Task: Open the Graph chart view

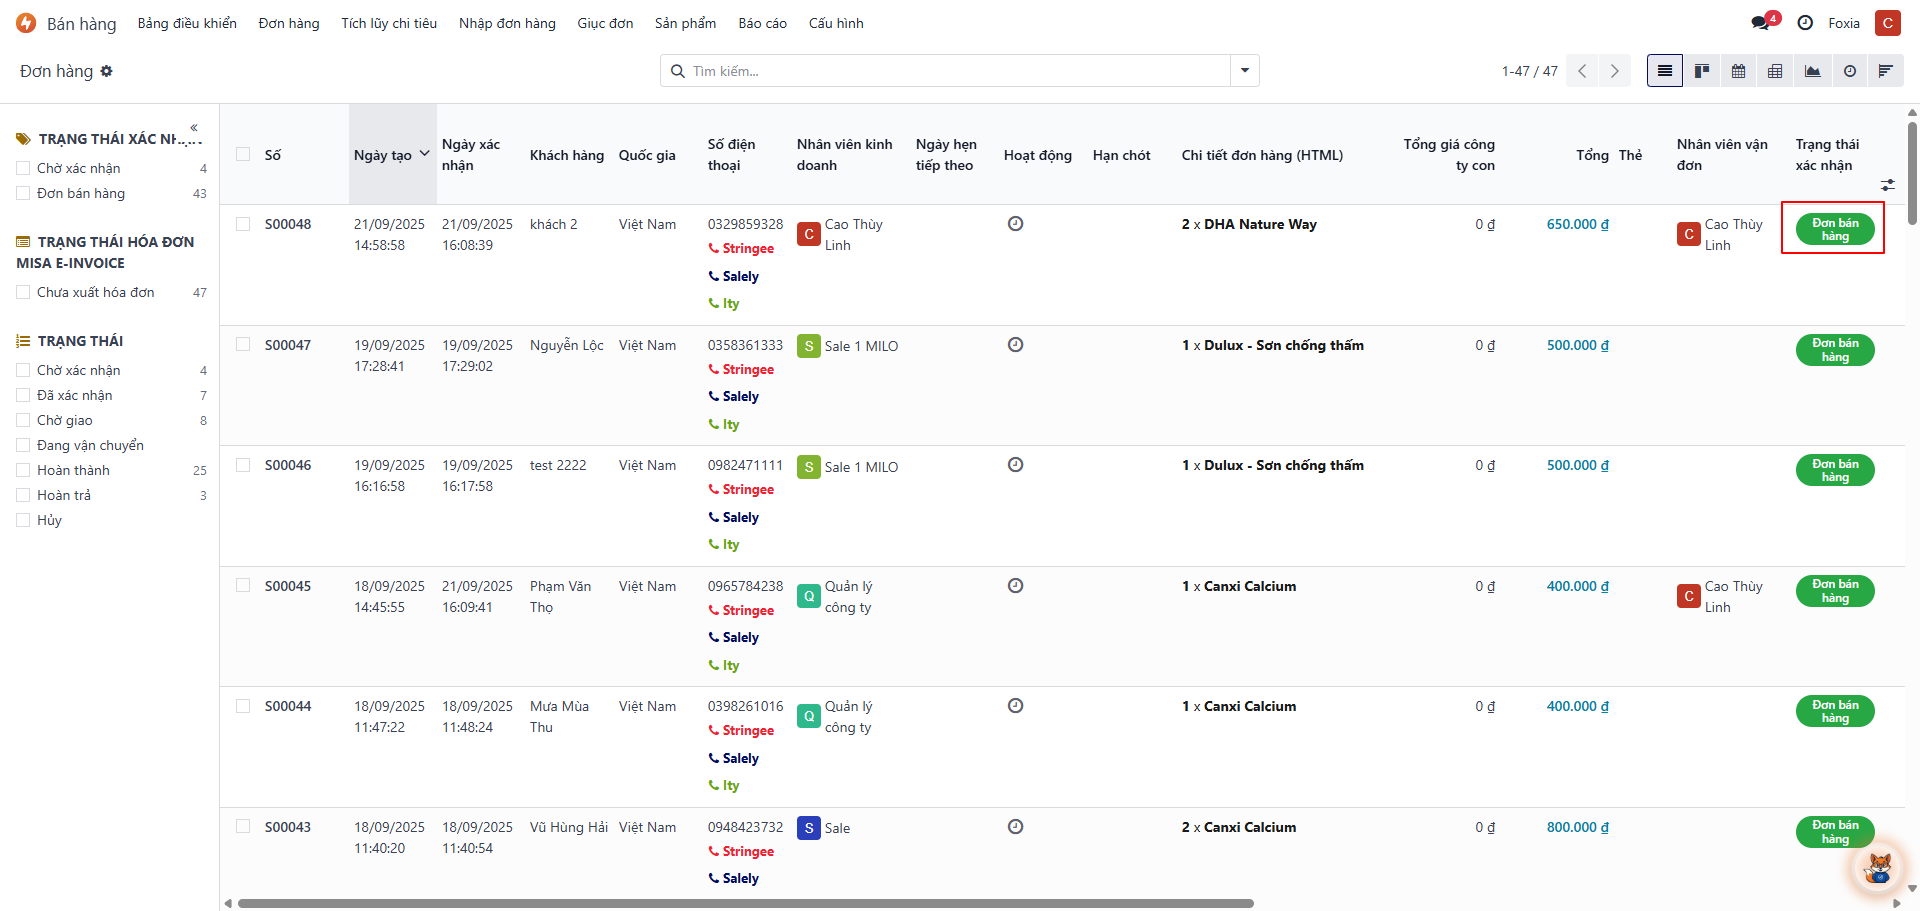Action: (1812, 71)
